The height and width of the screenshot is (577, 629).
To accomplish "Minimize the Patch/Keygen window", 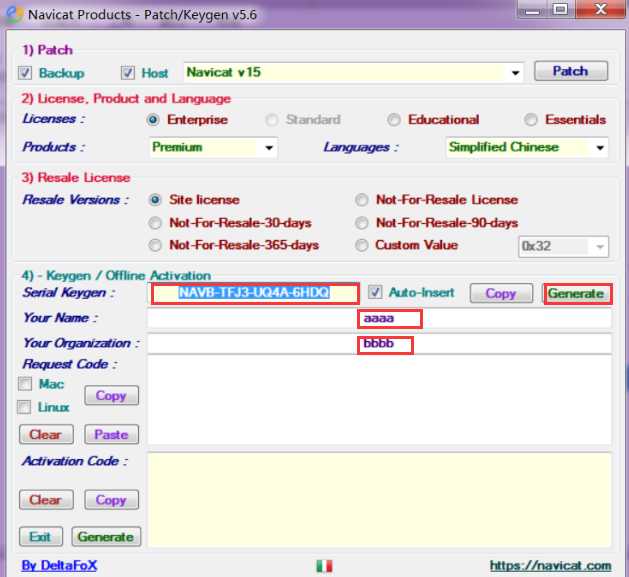I will click(532, 10).
